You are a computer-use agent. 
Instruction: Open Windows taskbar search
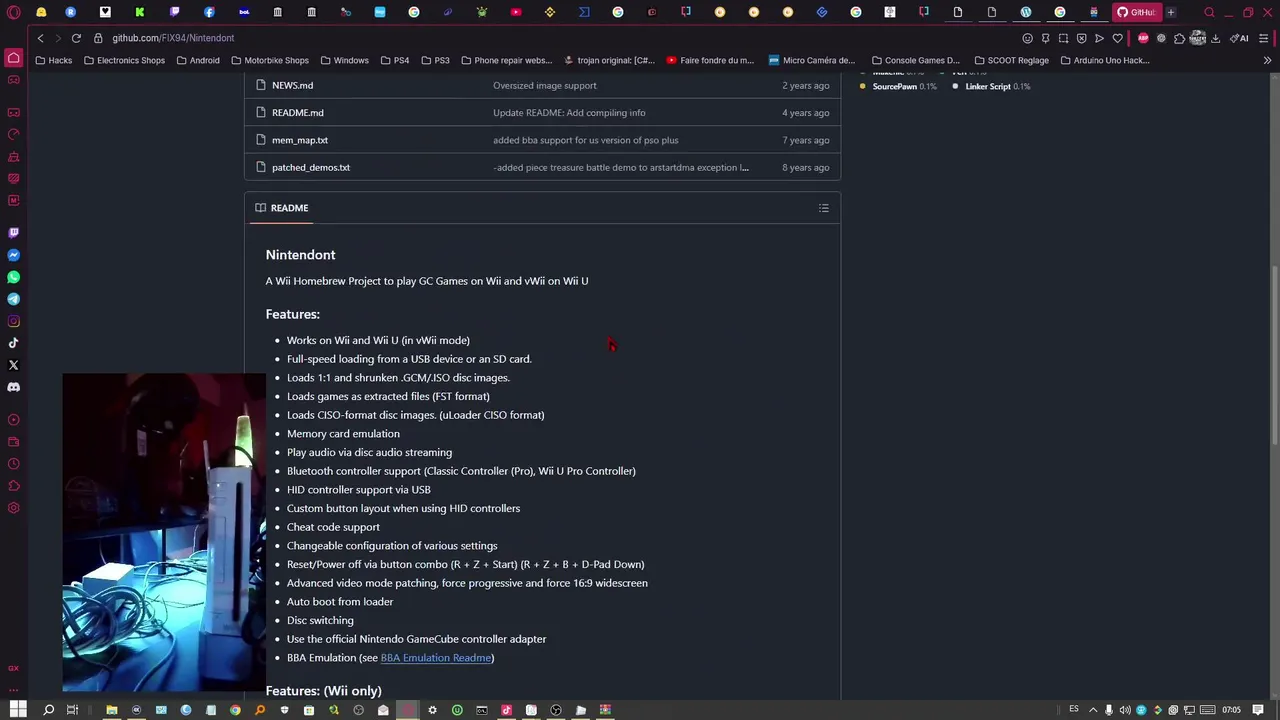pyautogui.click(x=48, y=710)
